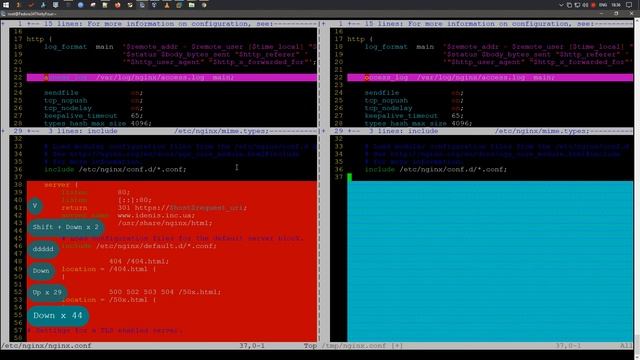Click the /etc/nginx/nginx.conf status line
This screenshot has height=360, width=640.
46,346
